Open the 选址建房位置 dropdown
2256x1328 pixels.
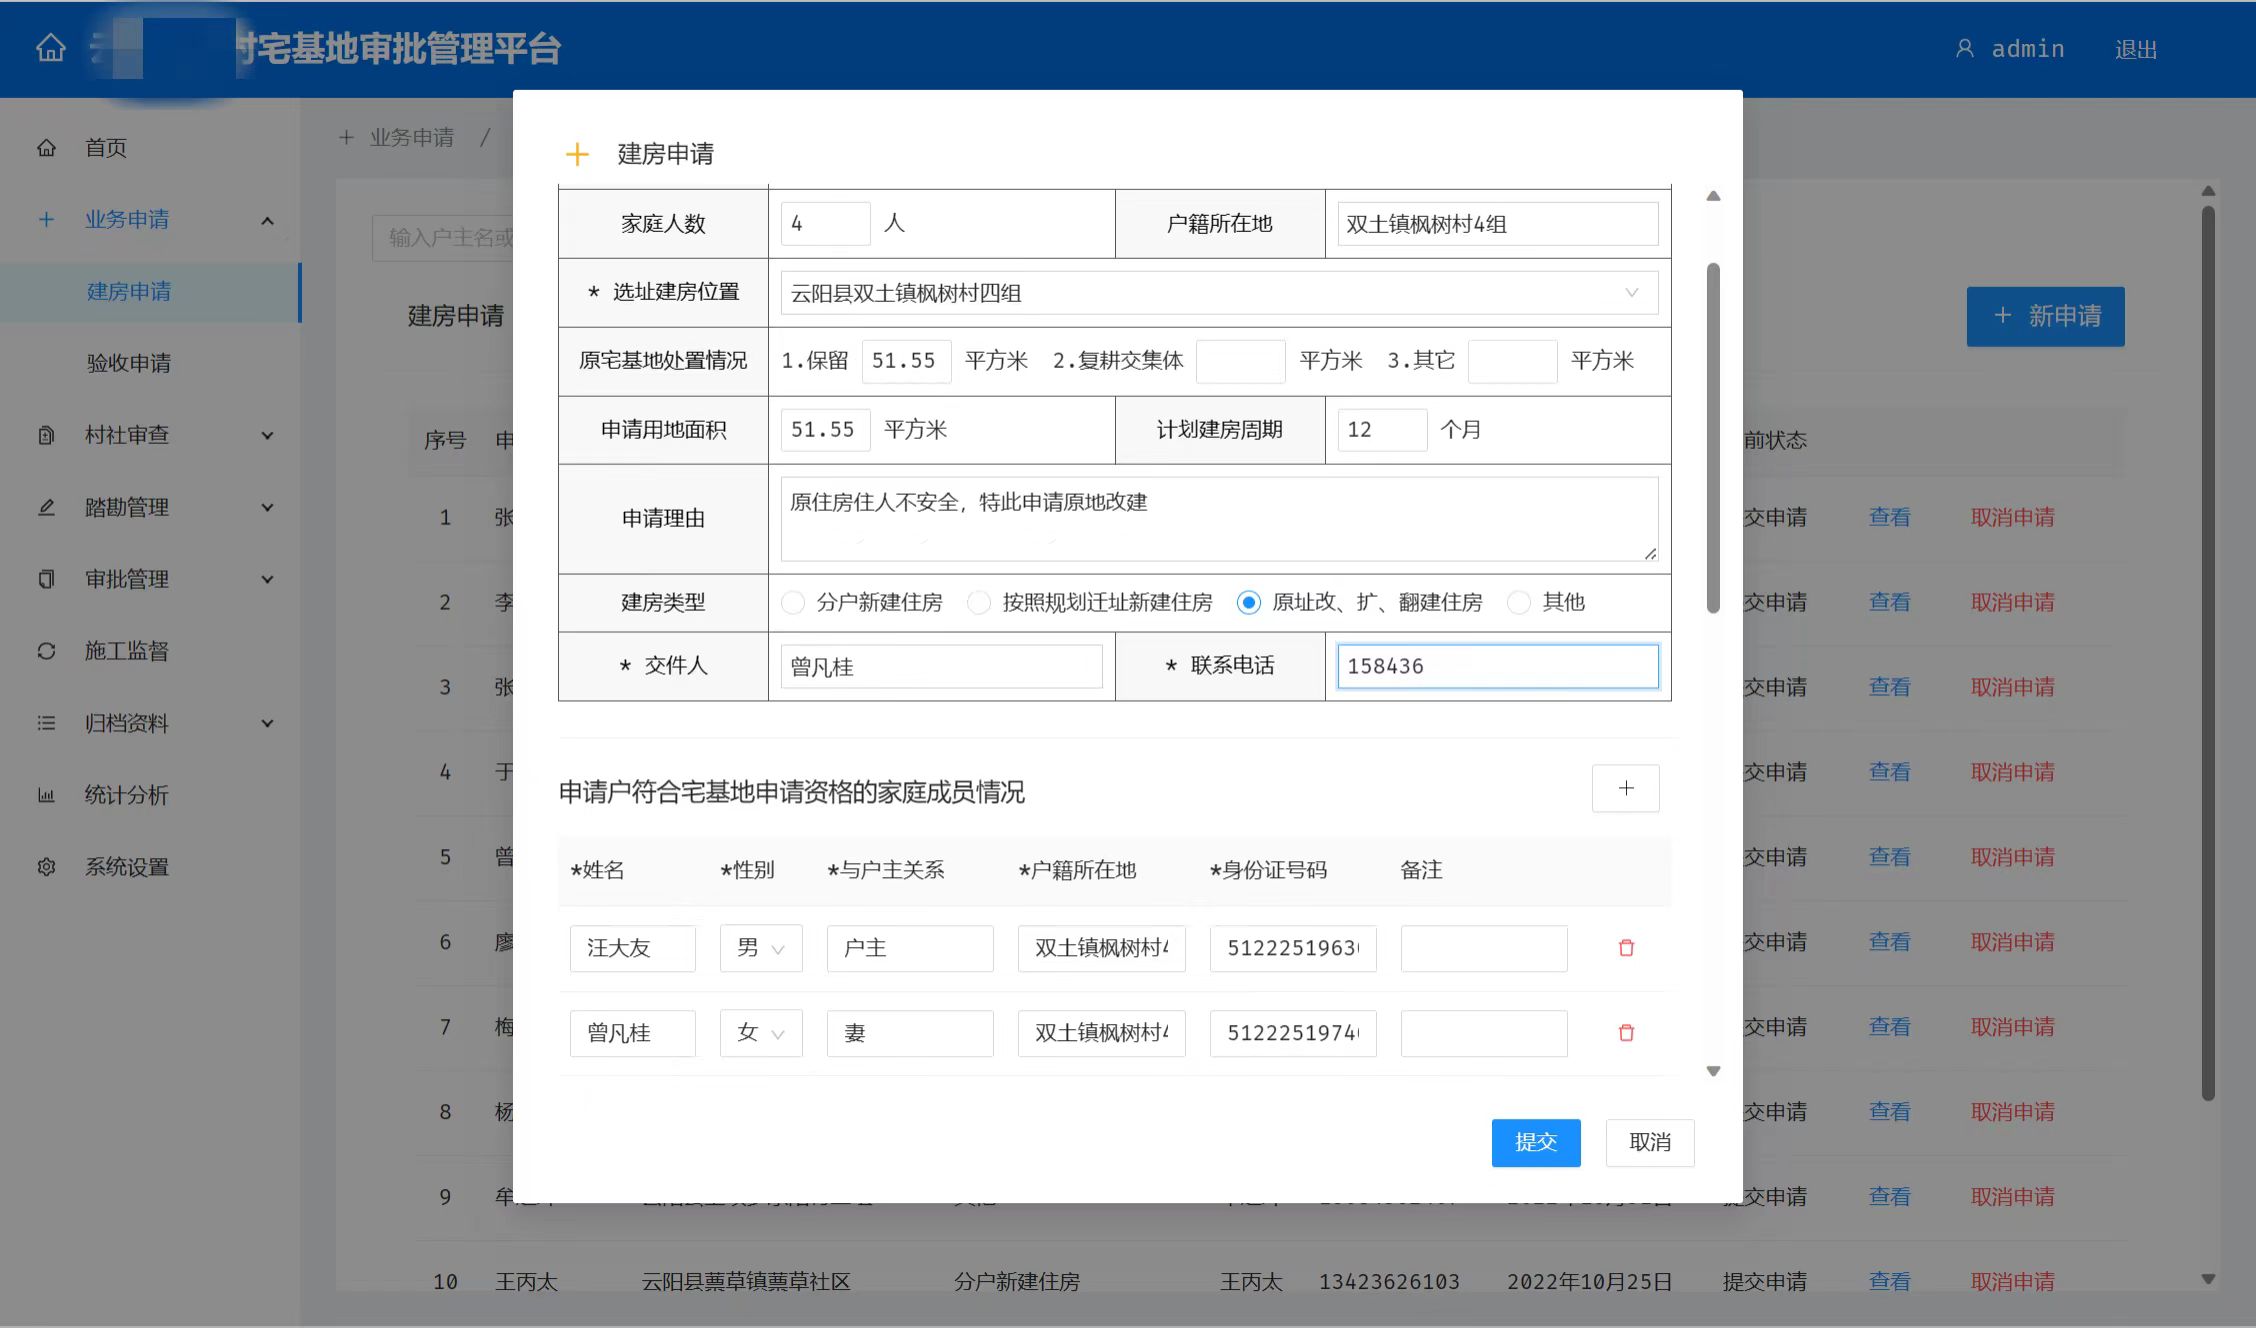(1219, 293)
